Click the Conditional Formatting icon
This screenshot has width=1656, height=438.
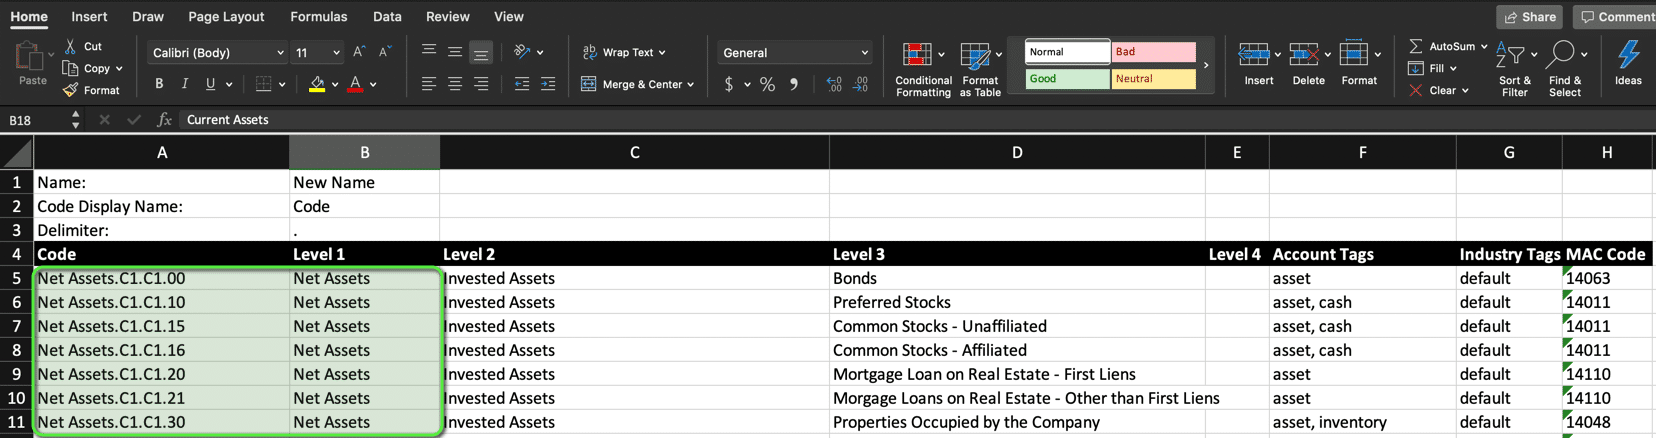point(917,55)
